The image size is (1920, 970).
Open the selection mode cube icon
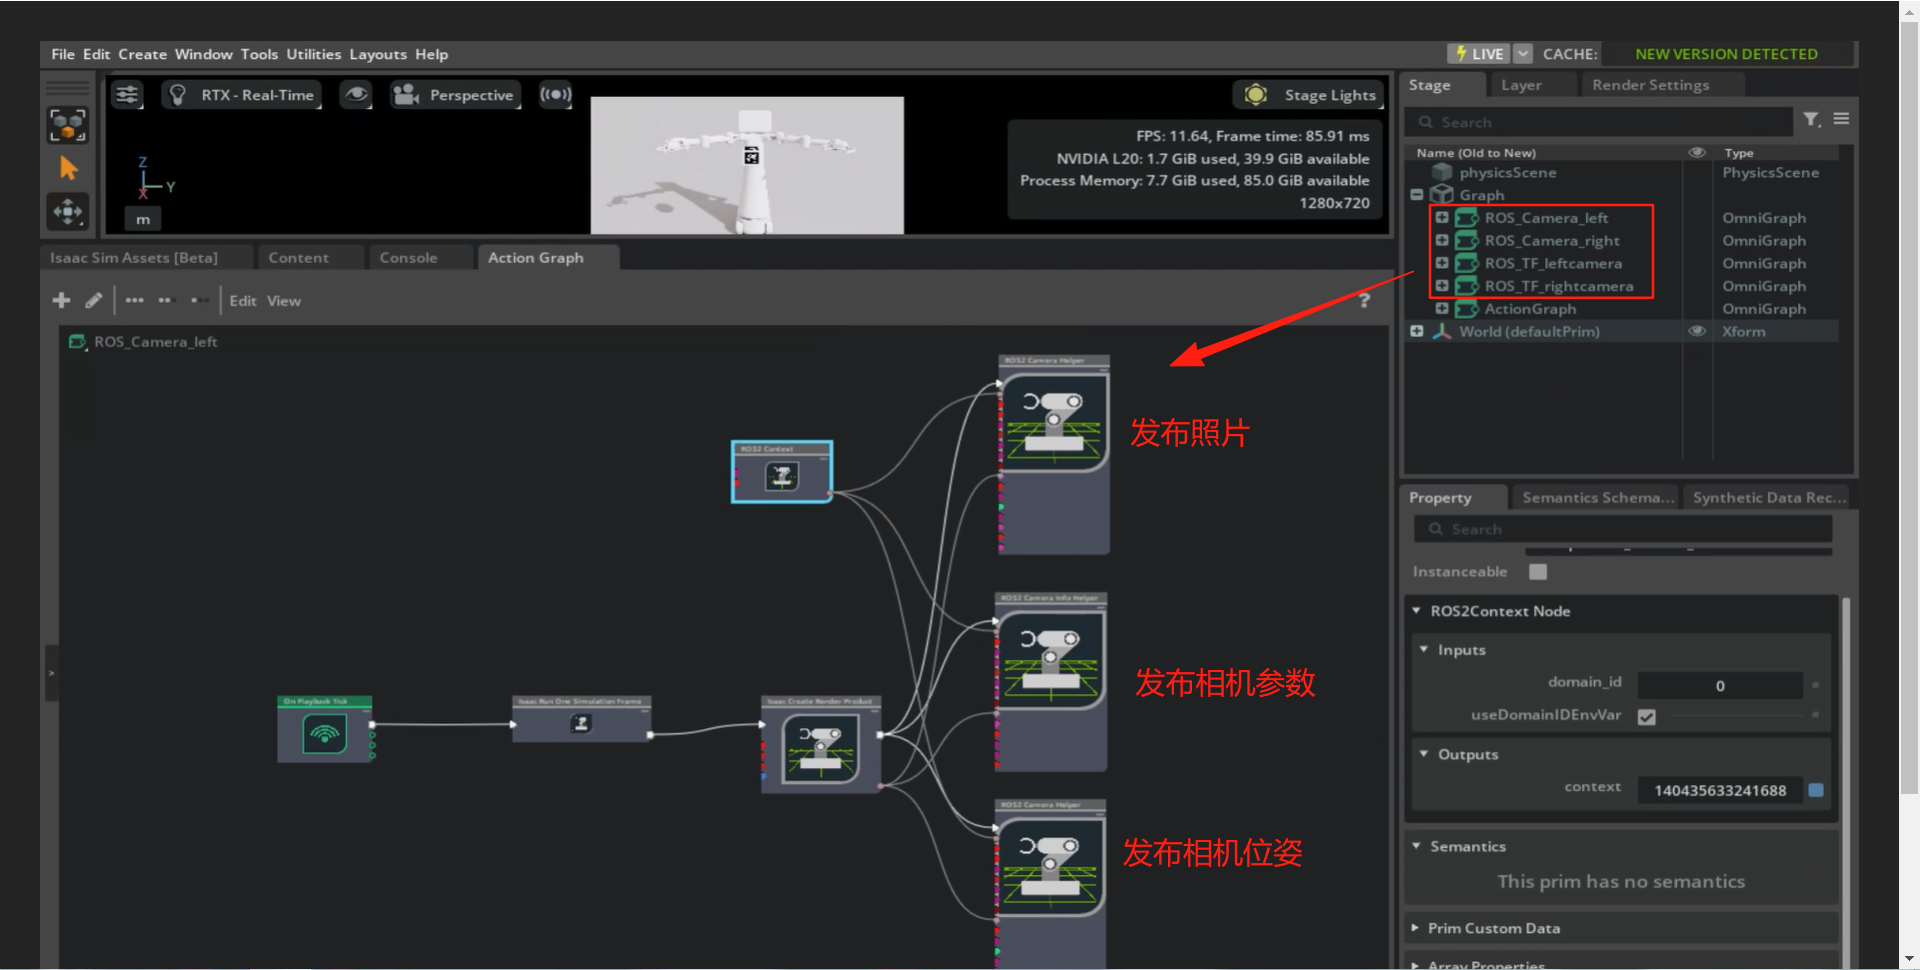(68, 125)
